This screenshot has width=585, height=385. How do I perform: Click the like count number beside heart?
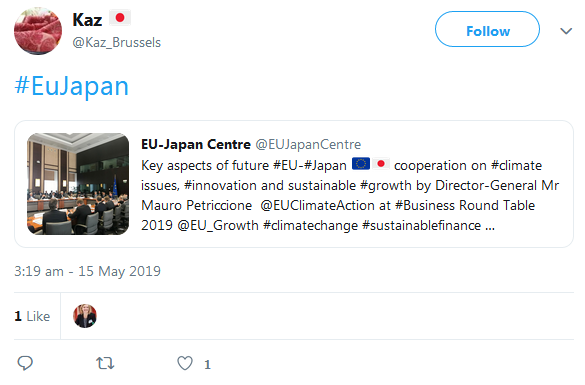point(207,364)
